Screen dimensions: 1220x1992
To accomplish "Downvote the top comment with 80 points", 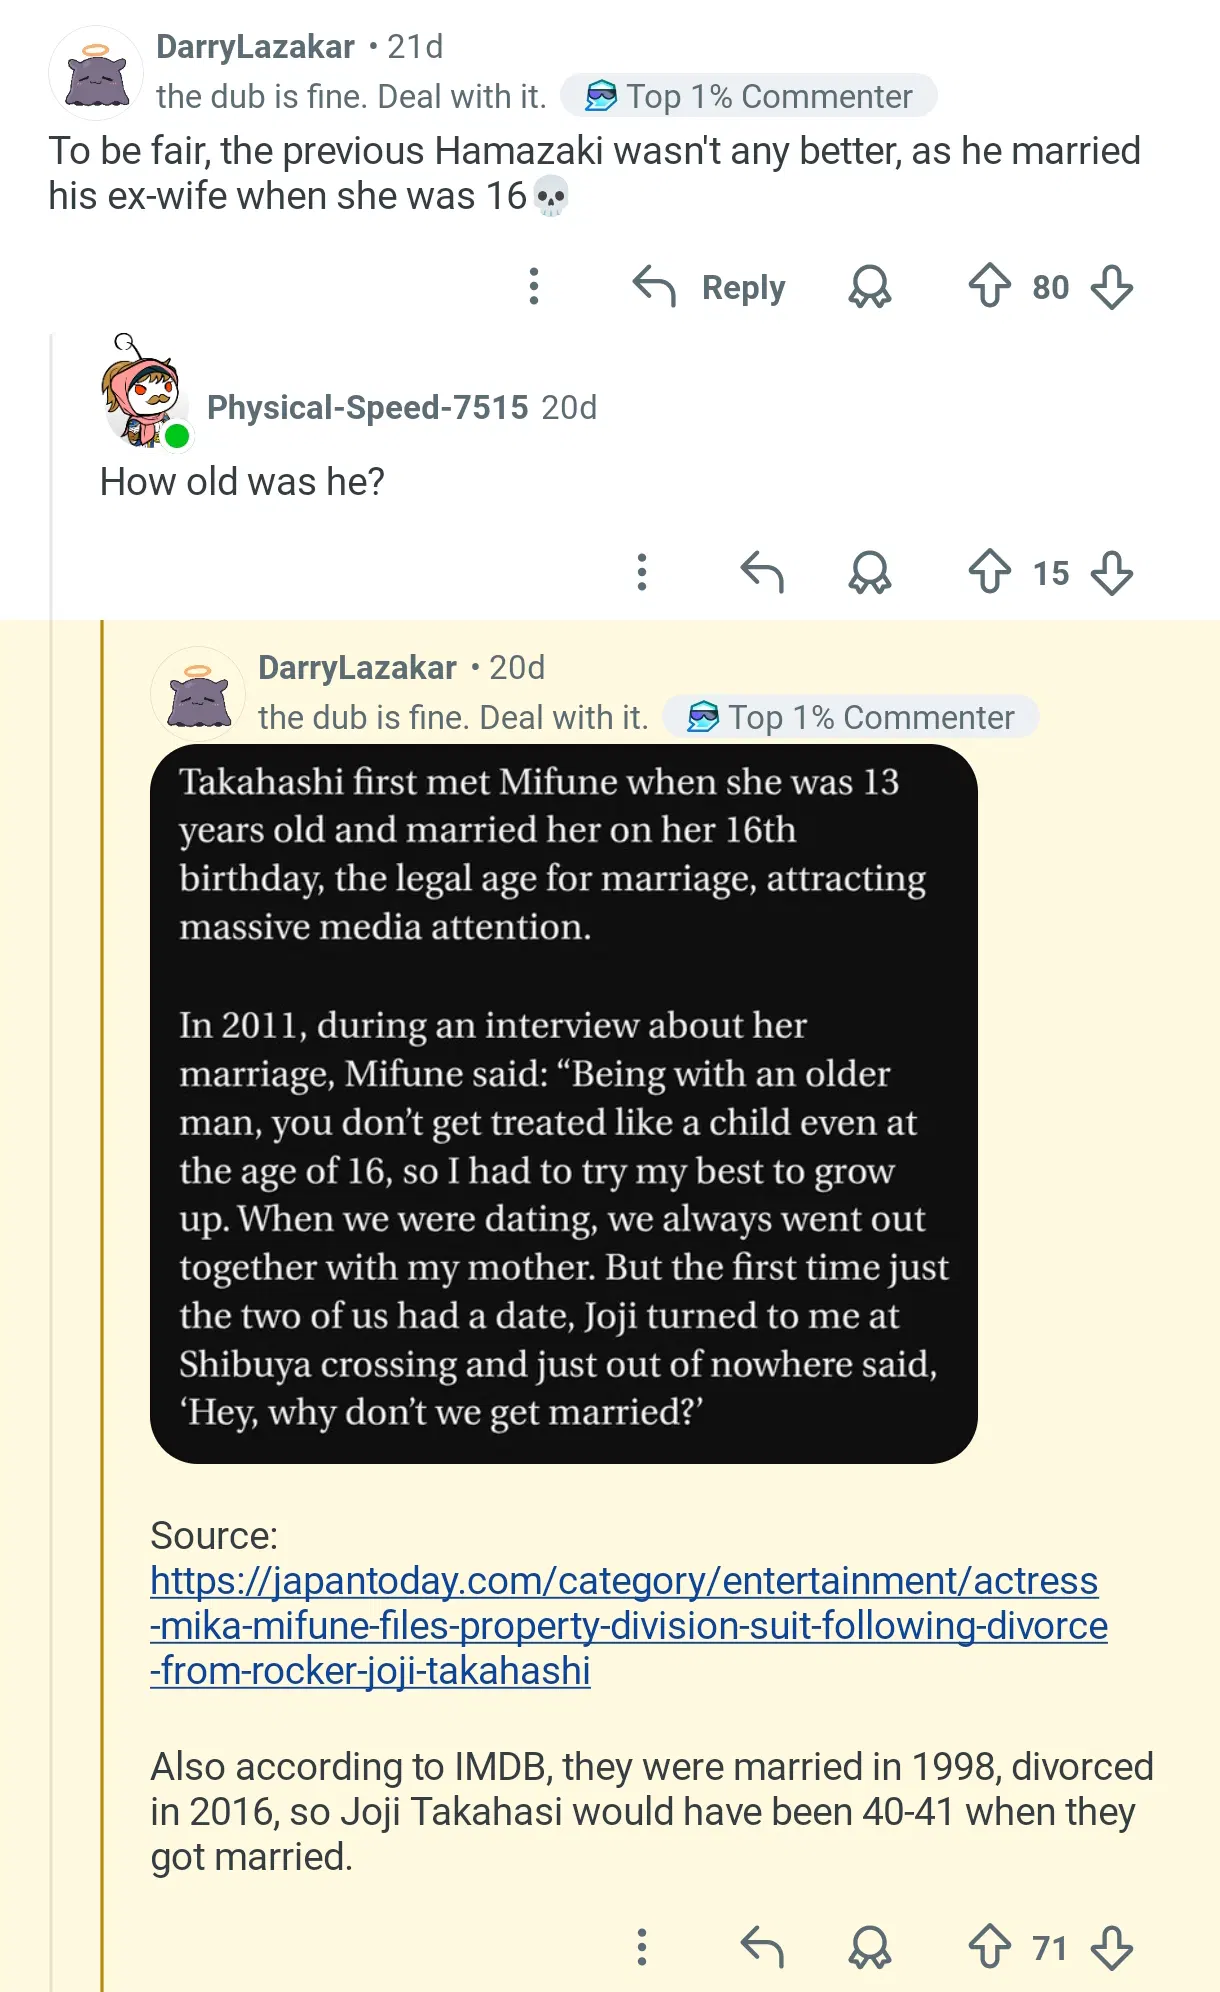I will pyautogui.click(x=1111, y=287).
